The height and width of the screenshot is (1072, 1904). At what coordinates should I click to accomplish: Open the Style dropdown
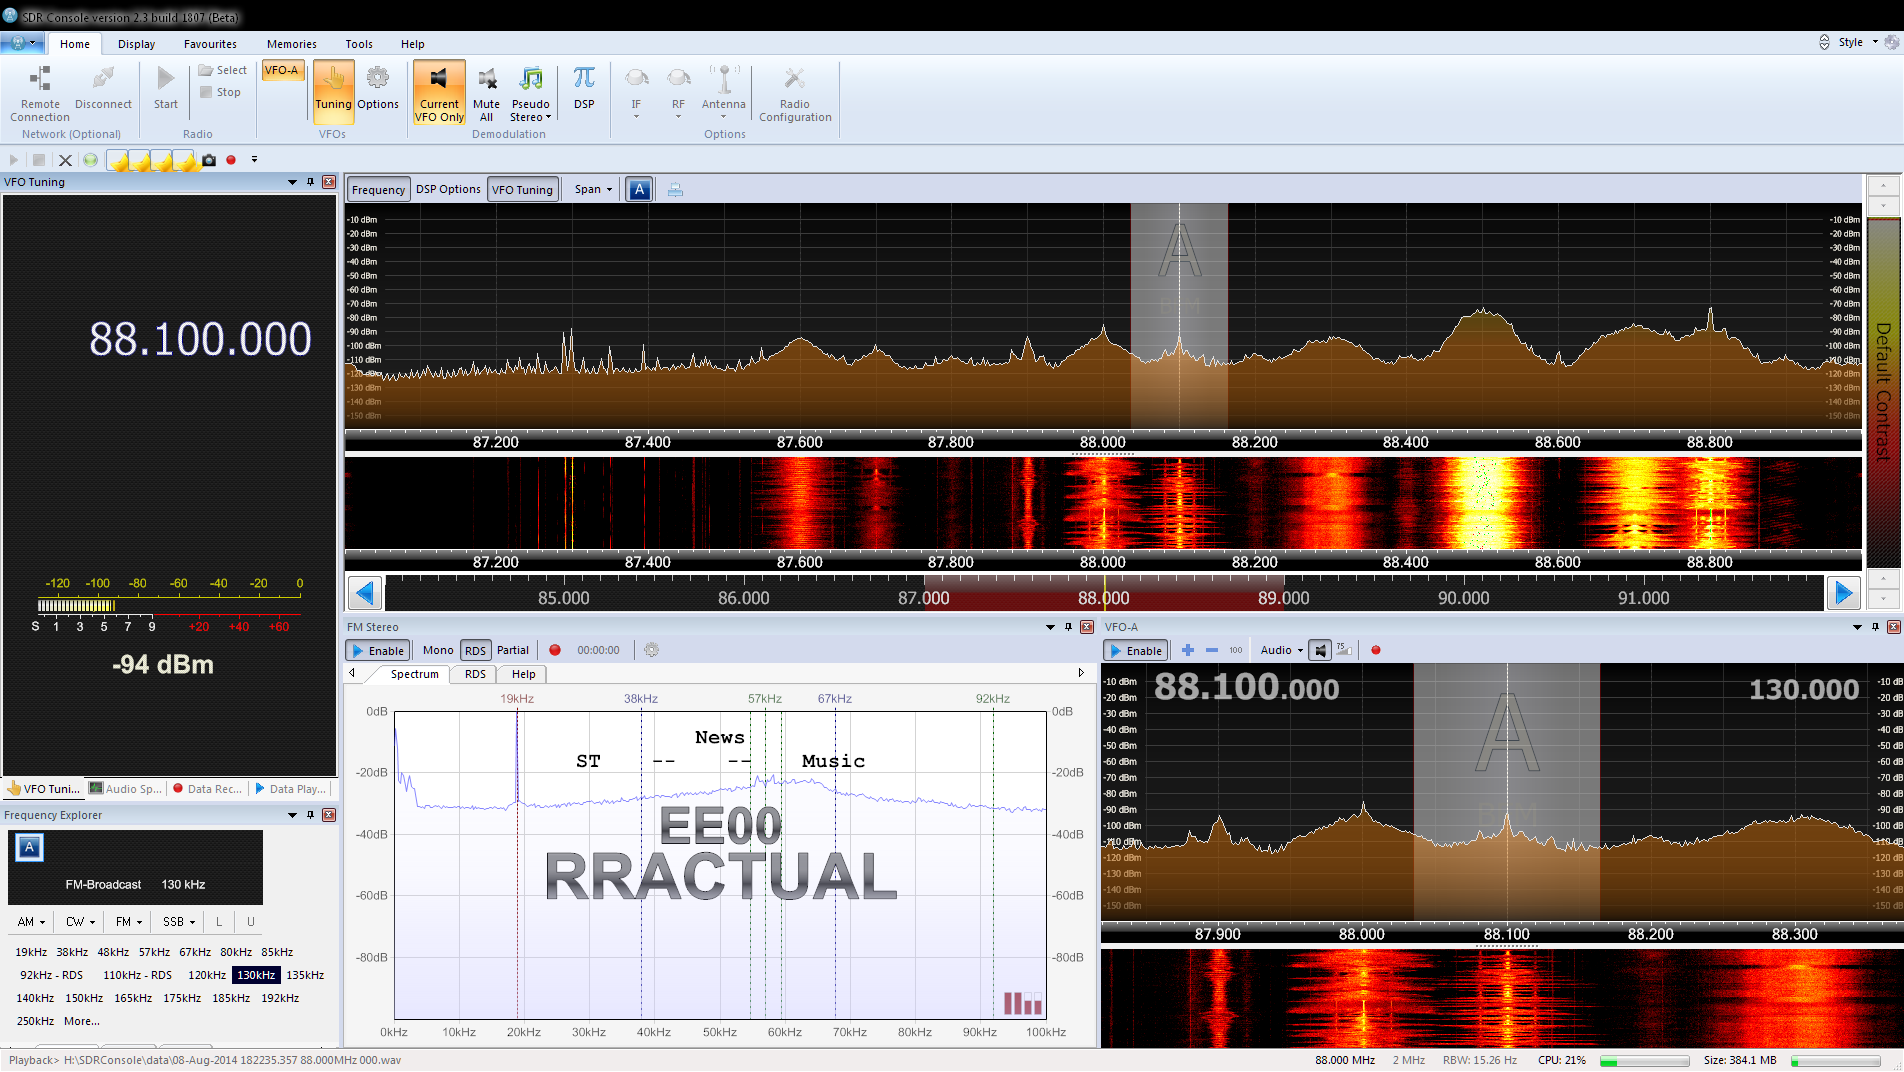[1857, 42]
